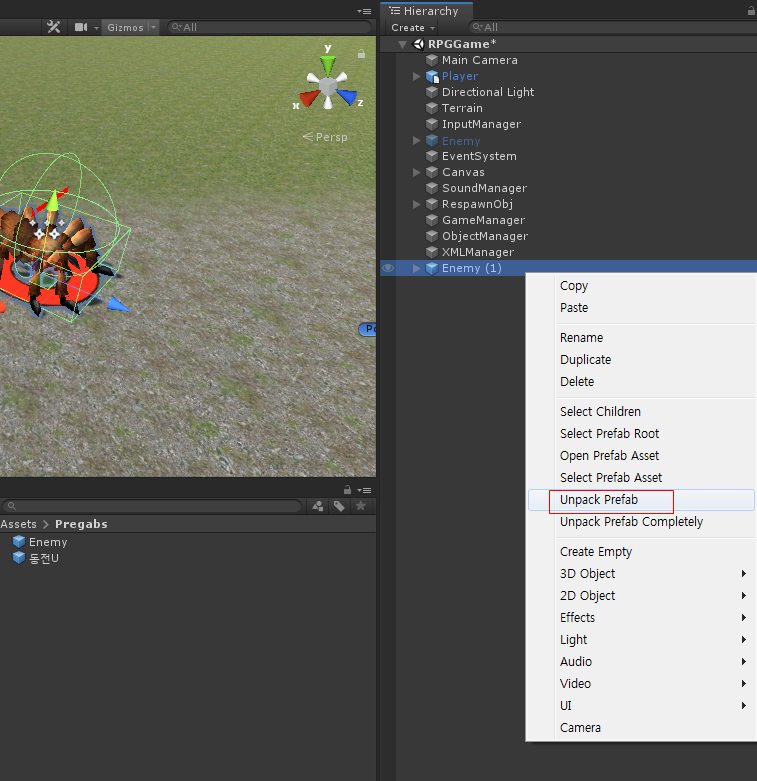This screenshot has width=757, height=781.
Task: Click the green Y axis cone on gizmo
Action: click(328, 65)
